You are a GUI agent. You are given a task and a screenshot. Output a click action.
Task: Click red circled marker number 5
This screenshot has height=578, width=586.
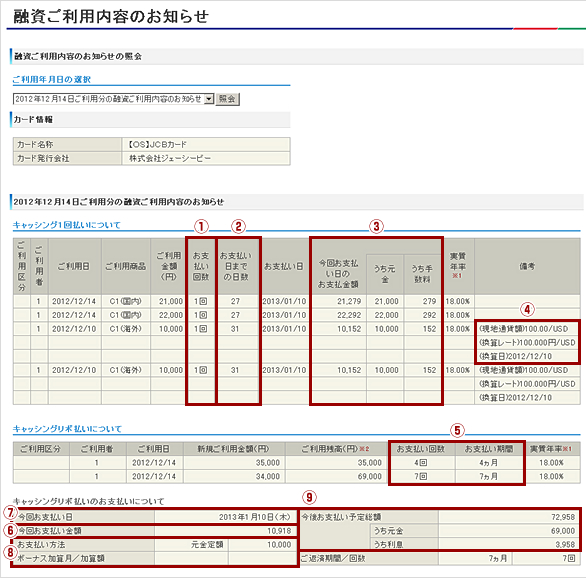pos(457,430)
